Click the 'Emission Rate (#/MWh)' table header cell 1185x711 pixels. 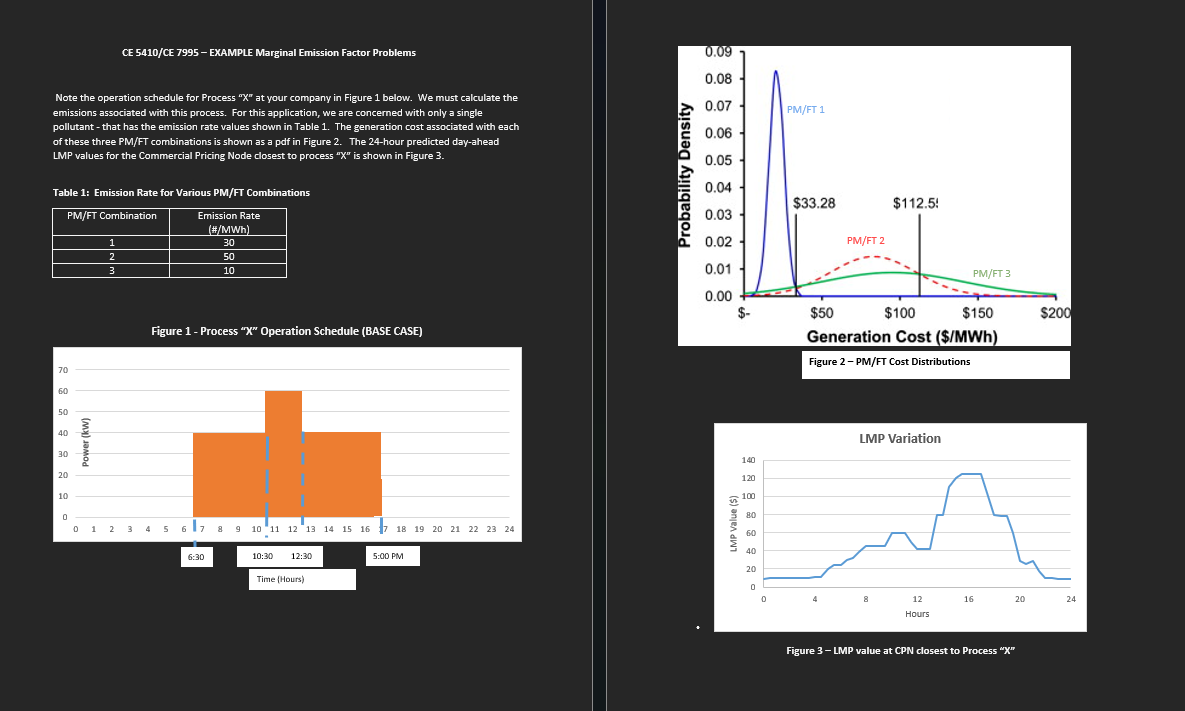[x=228, y=222]
